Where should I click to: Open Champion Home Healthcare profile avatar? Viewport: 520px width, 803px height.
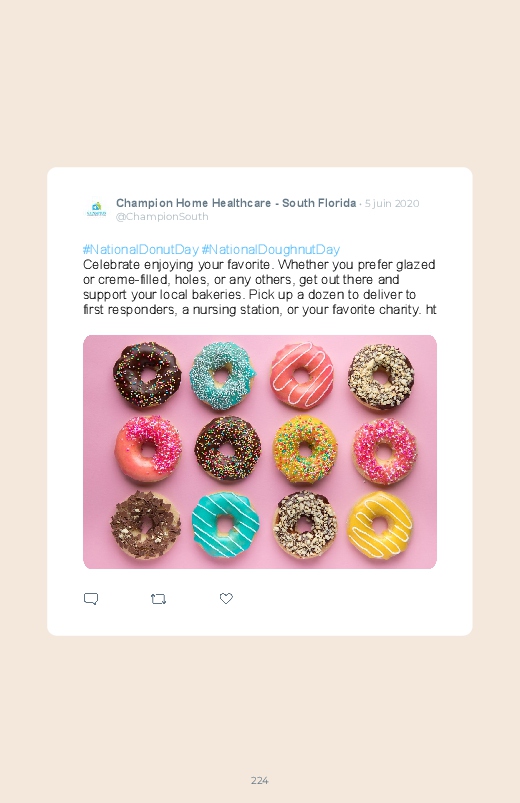point(96,209)
